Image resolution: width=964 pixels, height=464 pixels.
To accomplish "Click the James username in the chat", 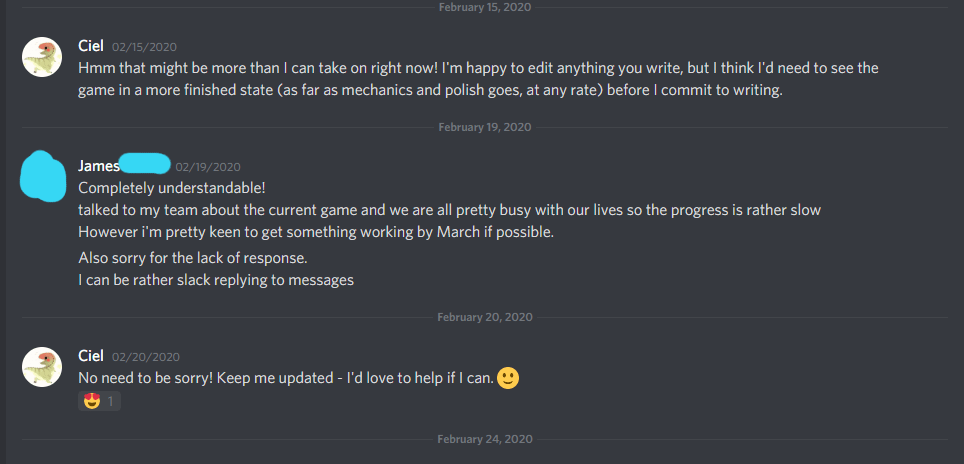I will pyautogui.click(x=98, y=166).
